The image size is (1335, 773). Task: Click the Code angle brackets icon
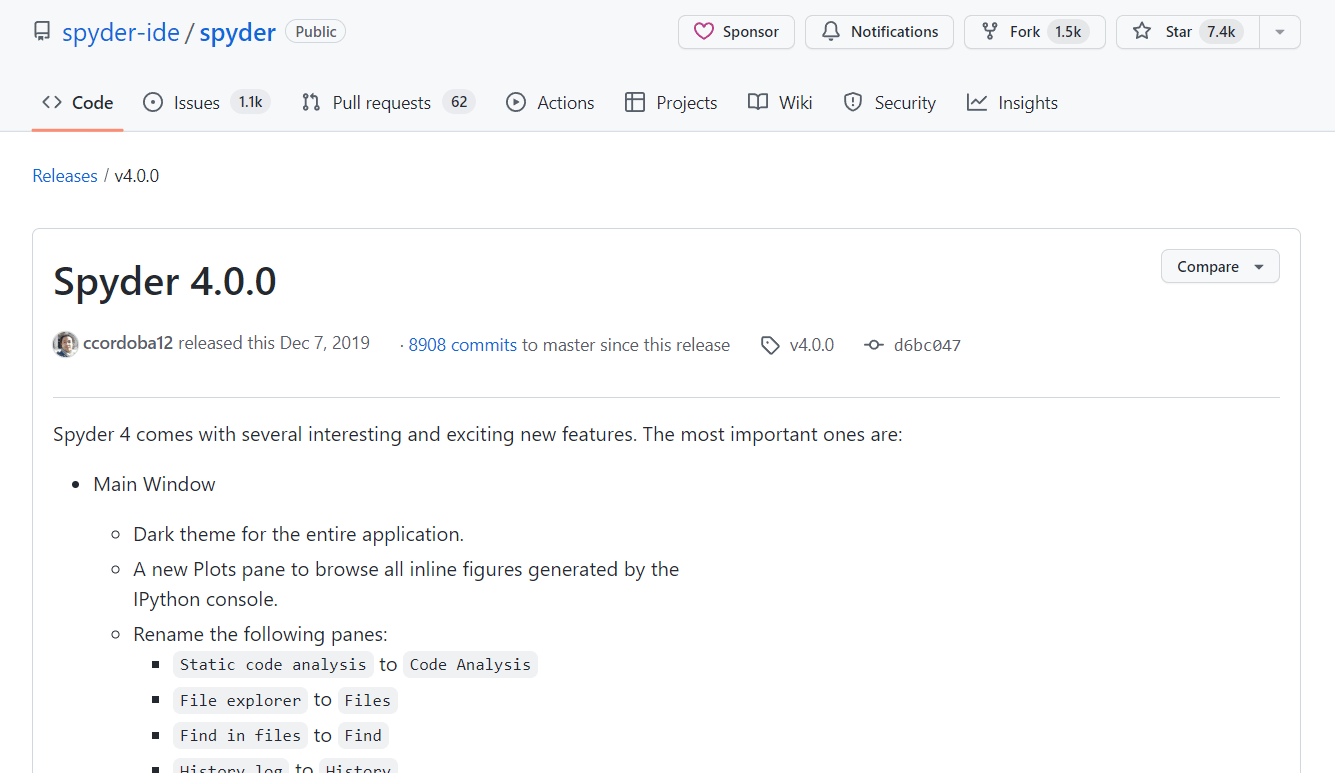point(52,102)
